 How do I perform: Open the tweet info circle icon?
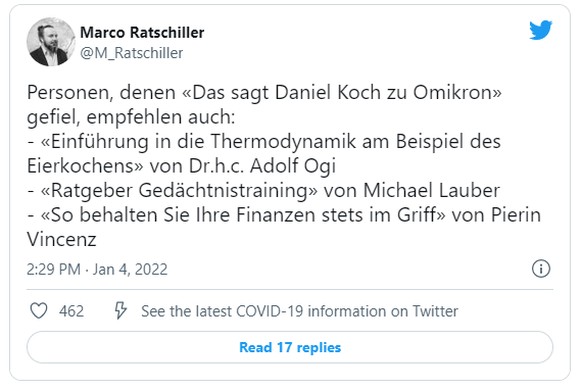[x=541, y=268]
